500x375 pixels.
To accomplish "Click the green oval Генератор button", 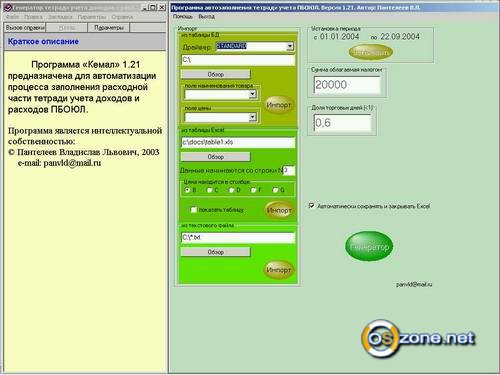I will coord(369,246).
